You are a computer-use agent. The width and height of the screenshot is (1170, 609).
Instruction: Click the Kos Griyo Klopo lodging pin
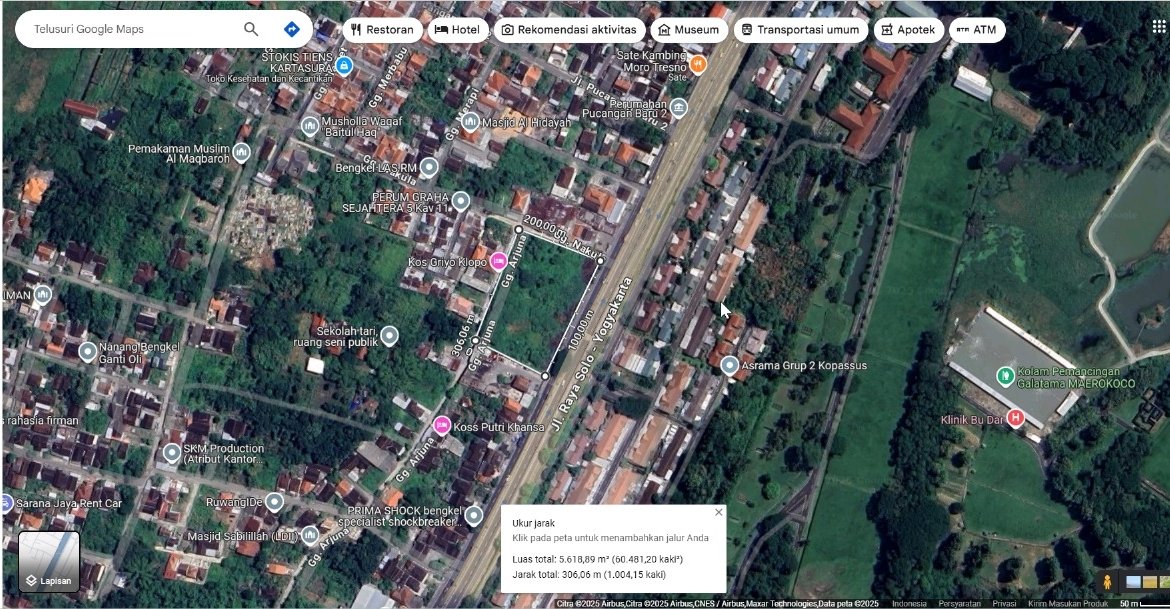[x=497, y=262]
